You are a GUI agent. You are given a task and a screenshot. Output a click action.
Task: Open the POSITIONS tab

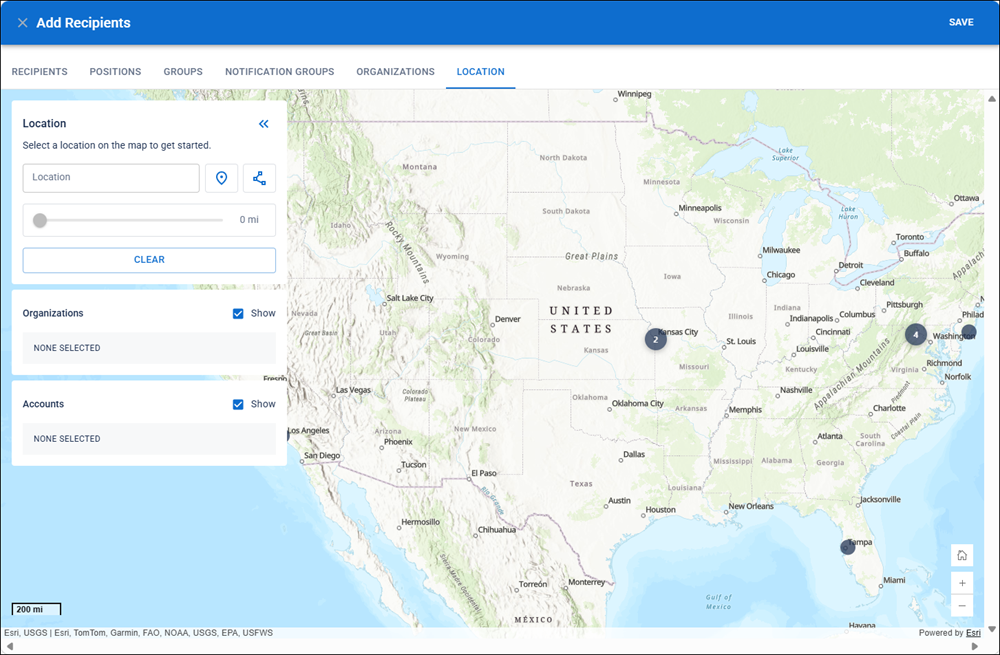[115, 71]
